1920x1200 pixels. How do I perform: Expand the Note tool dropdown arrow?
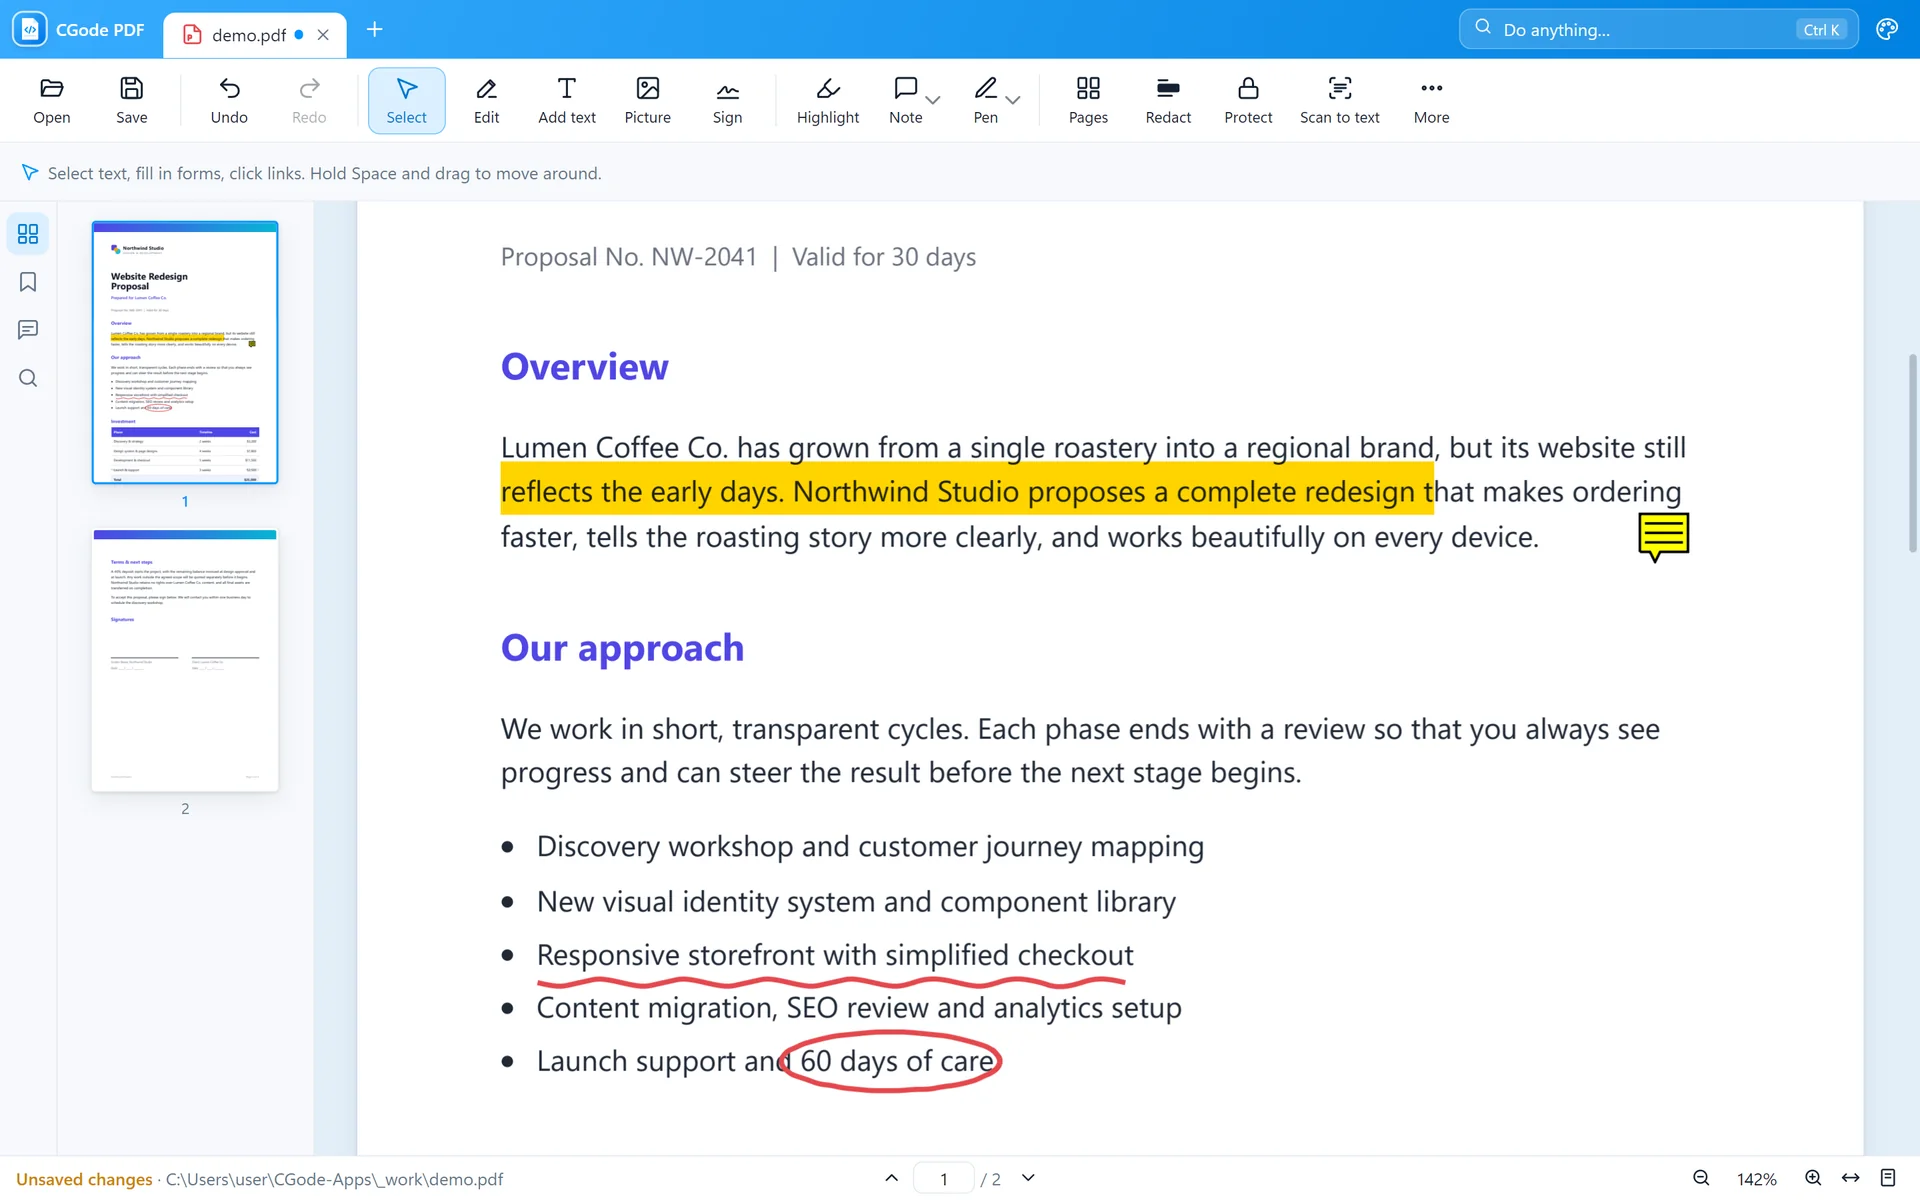click(x=933, y=100)
